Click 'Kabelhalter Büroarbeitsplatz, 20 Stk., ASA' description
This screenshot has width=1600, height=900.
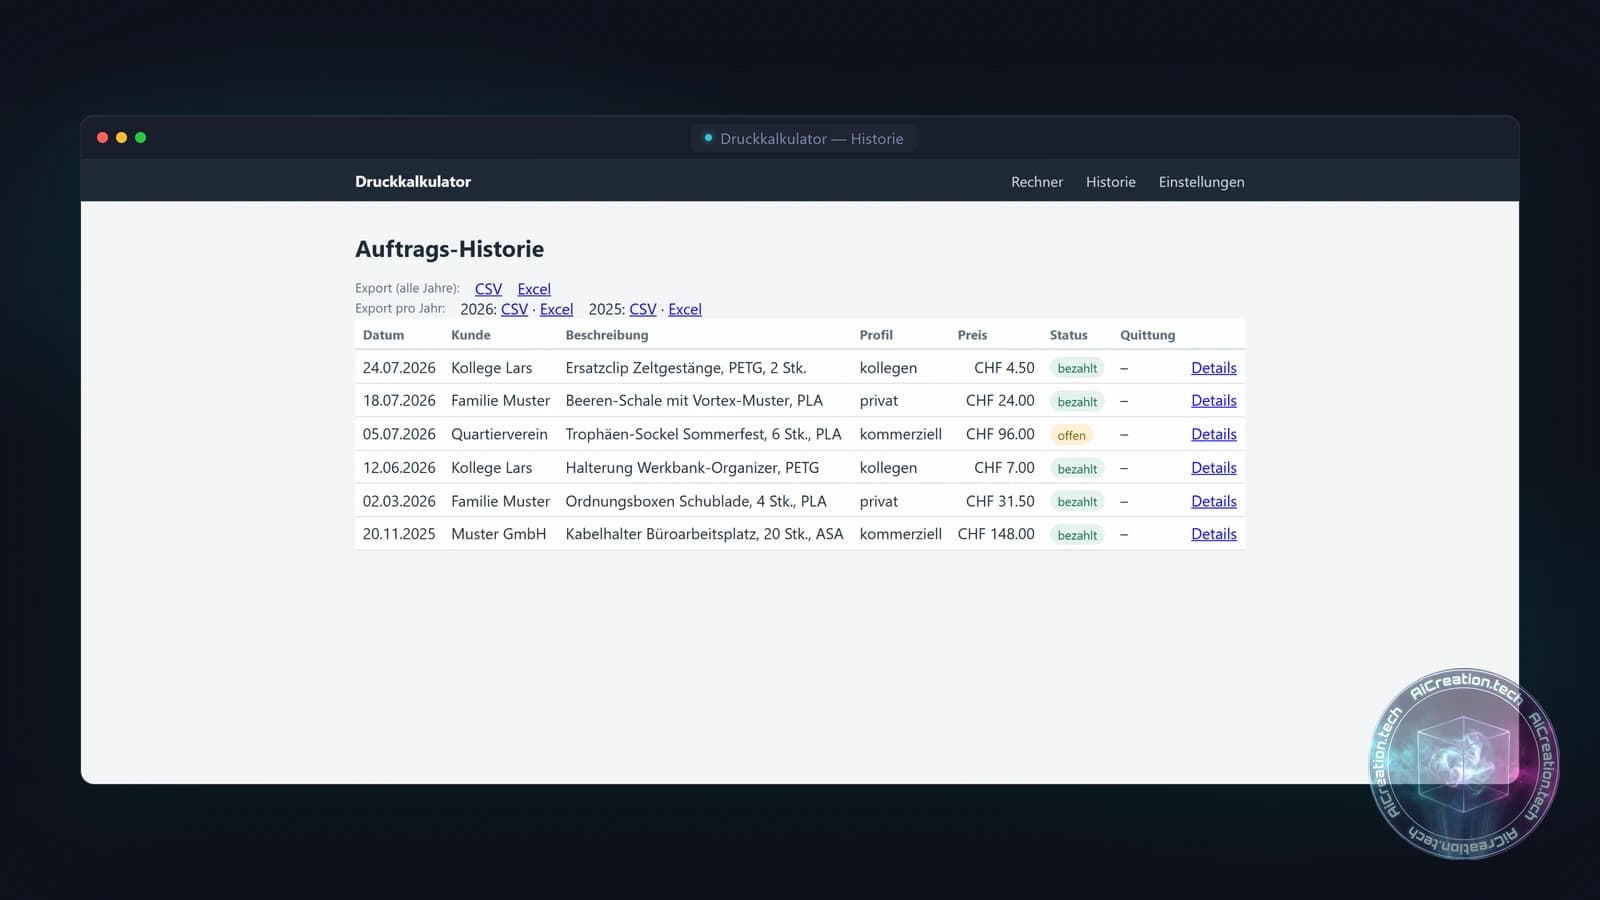click(704, 534)
